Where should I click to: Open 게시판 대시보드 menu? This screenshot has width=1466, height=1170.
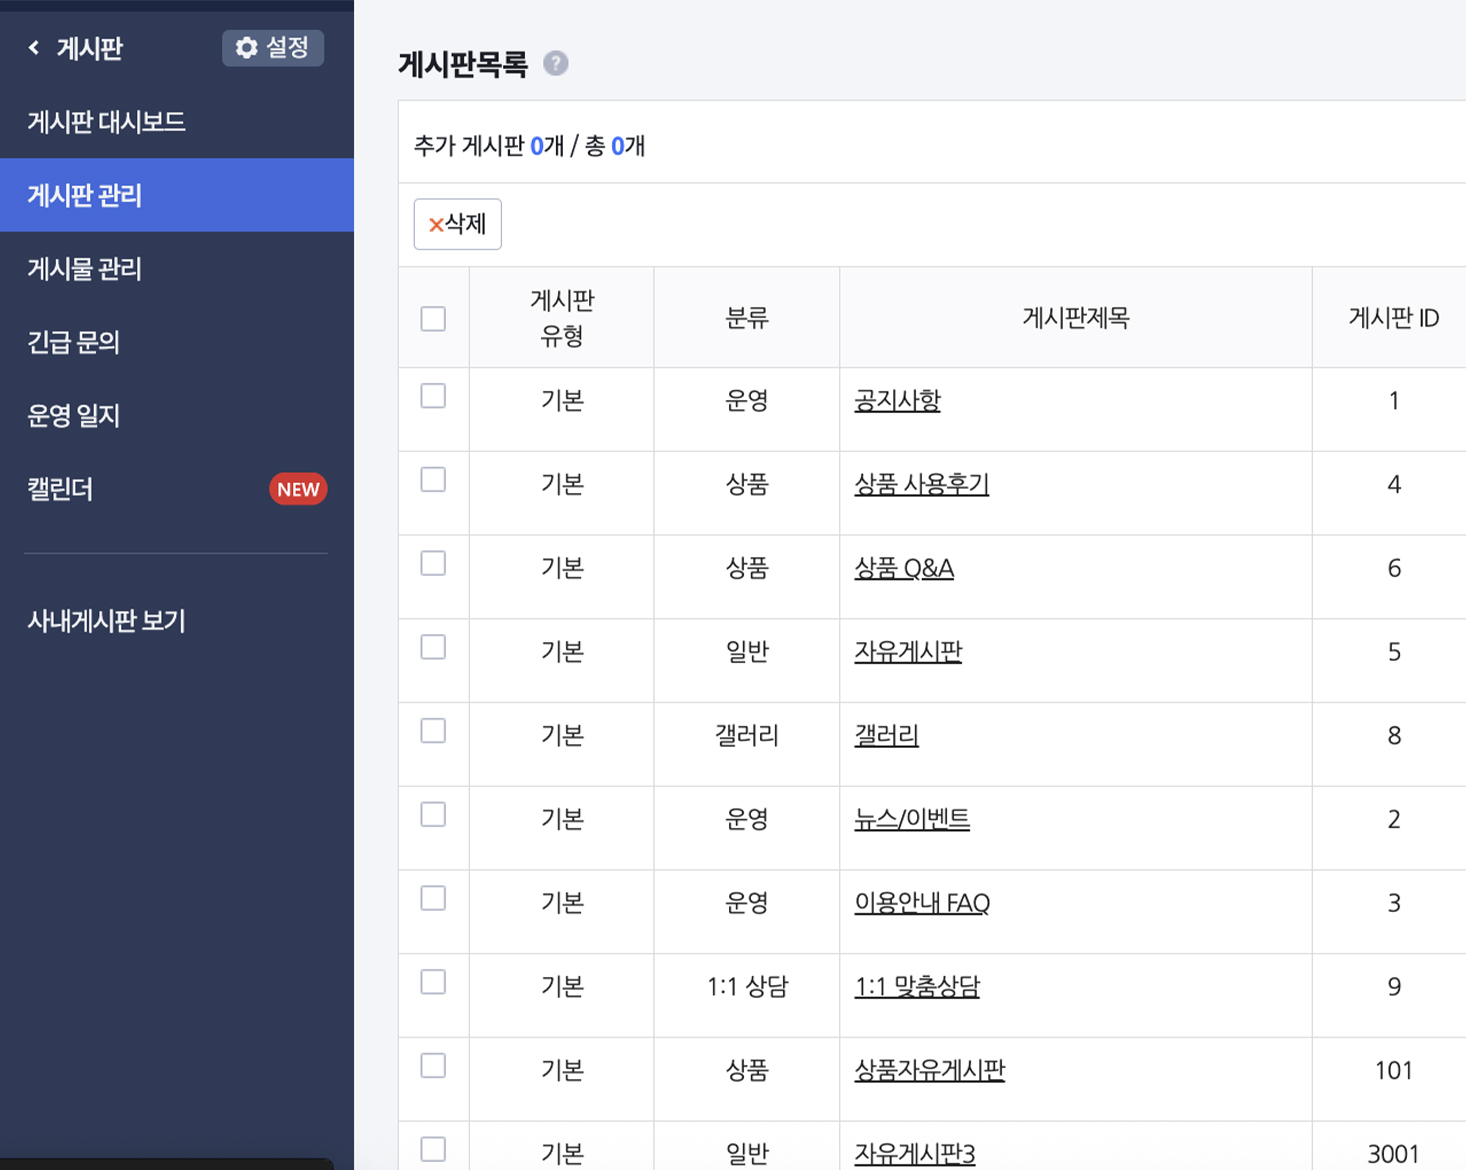coord(106,122)
